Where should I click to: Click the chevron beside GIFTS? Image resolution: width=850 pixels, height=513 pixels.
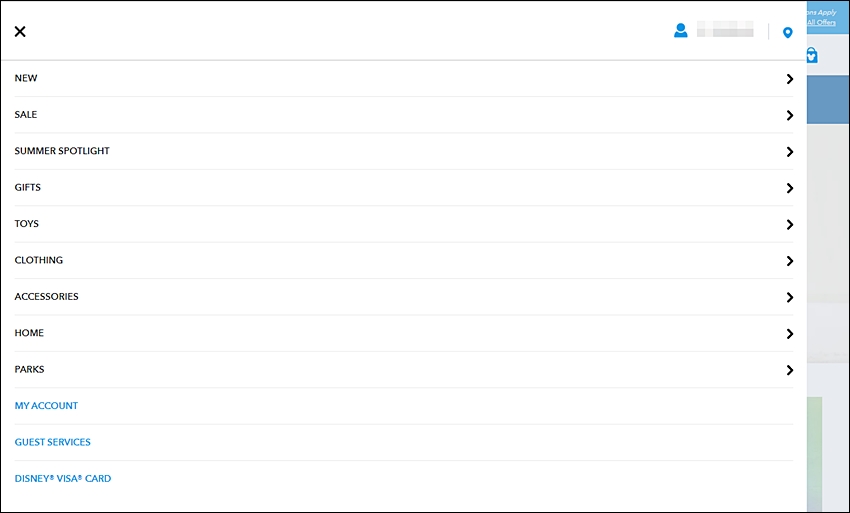click(x=790, y=188)
